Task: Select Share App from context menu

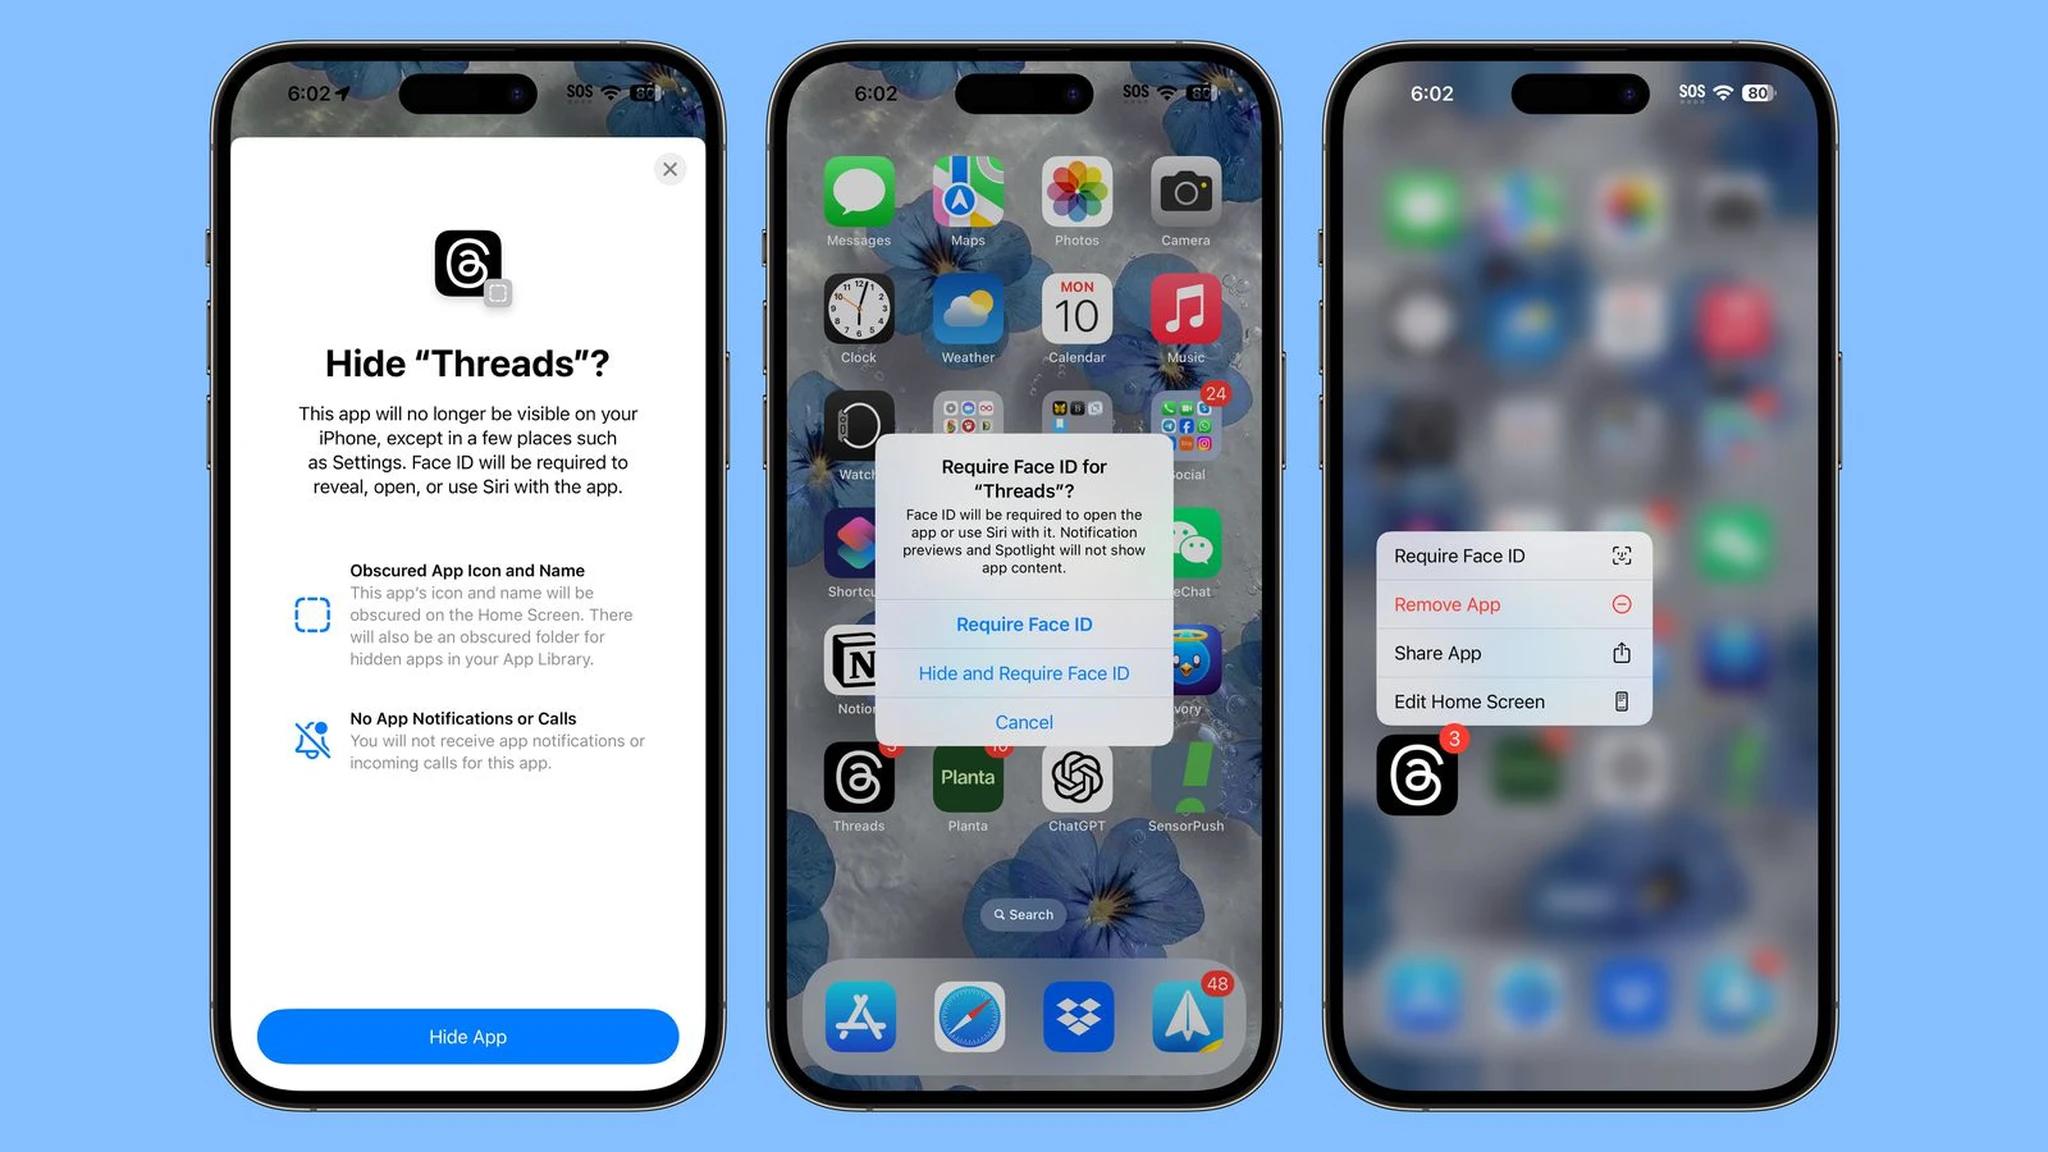Action: pos(1512,651)
